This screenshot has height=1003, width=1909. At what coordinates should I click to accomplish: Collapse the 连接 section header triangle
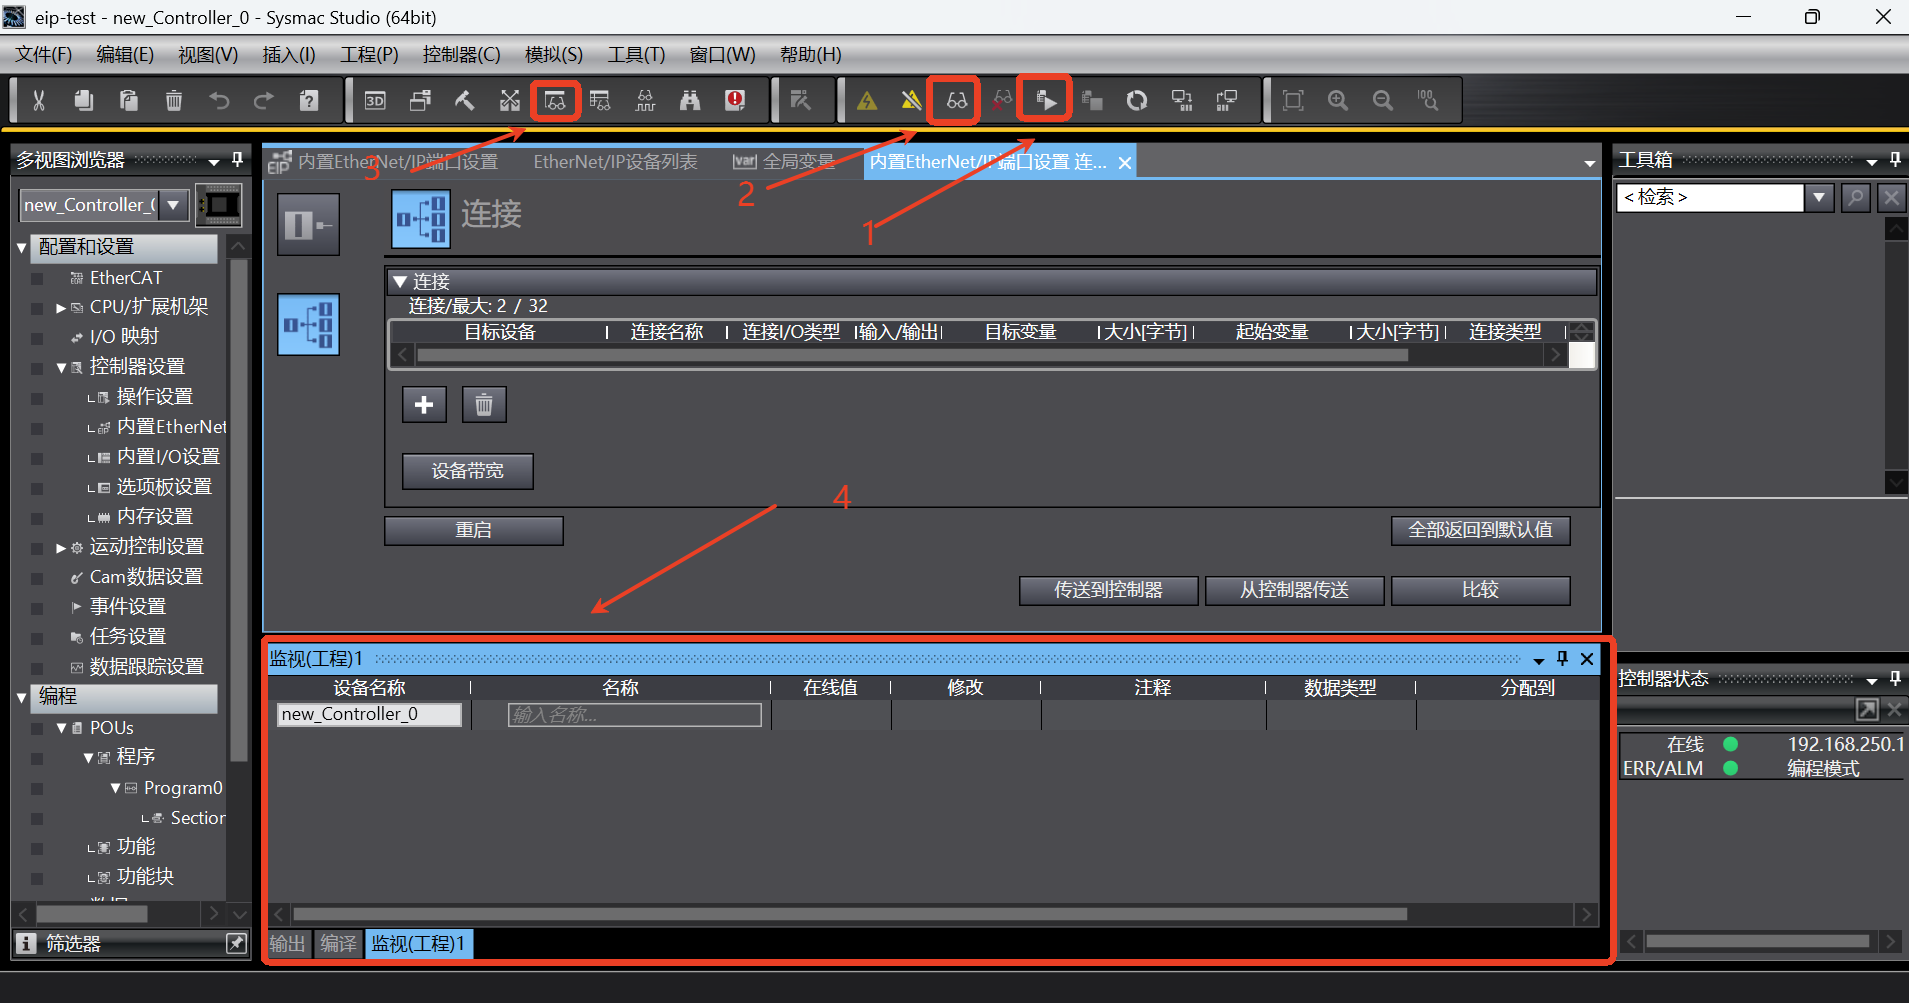click(400, 281)
